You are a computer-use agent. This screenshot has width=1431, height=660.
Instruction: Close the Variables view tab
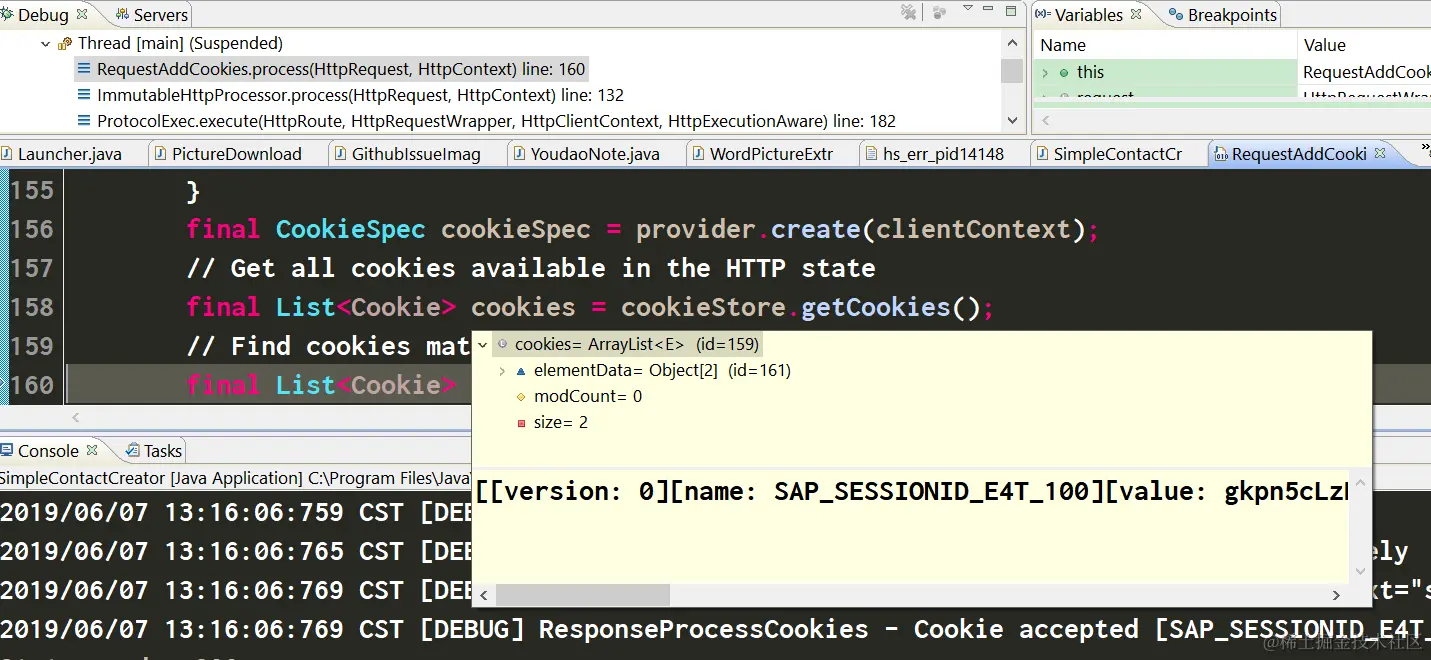(1135, 15)
